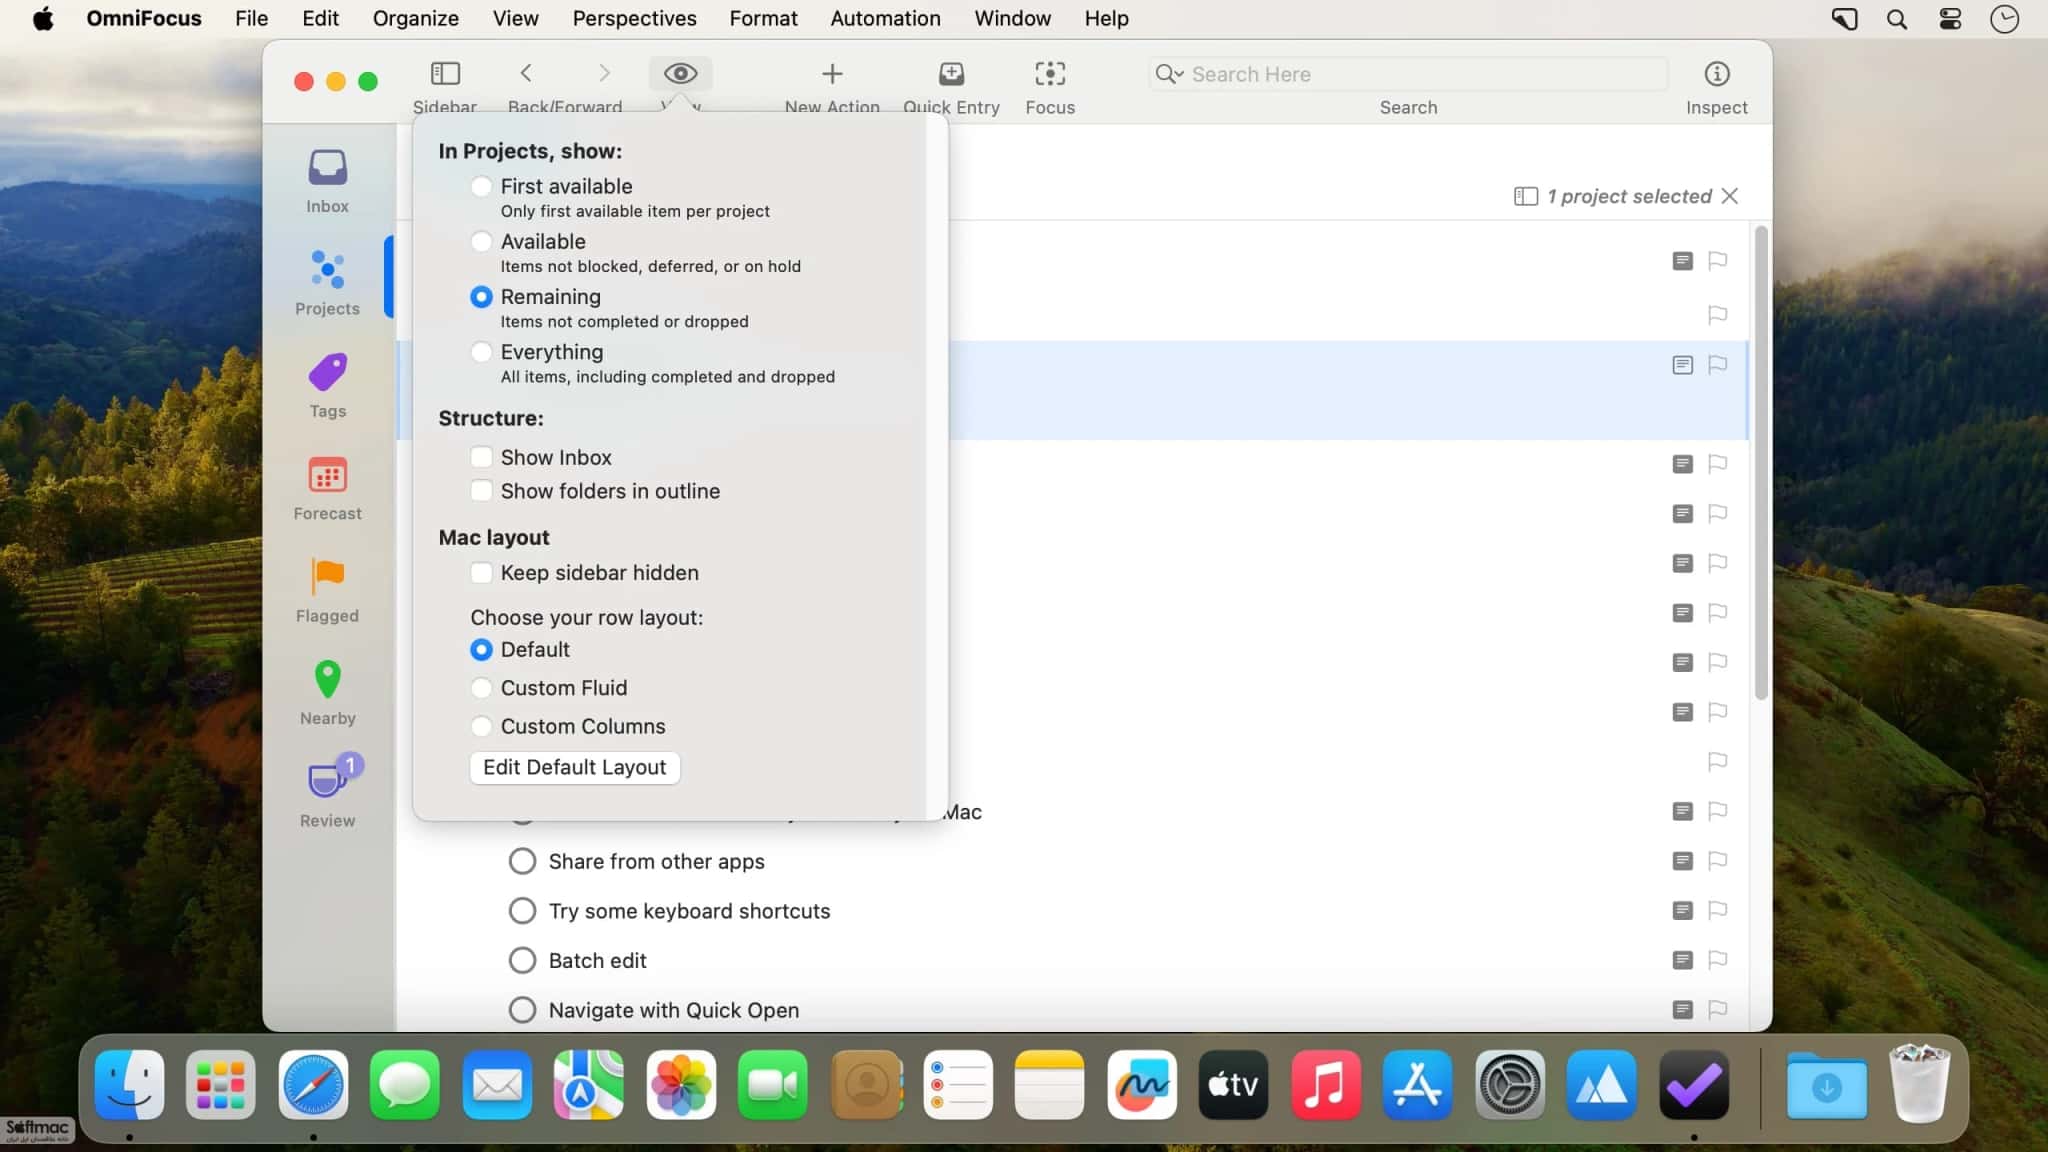Open note for Navigate with Quick Open
2048x1152 pixels.
1683,1010
